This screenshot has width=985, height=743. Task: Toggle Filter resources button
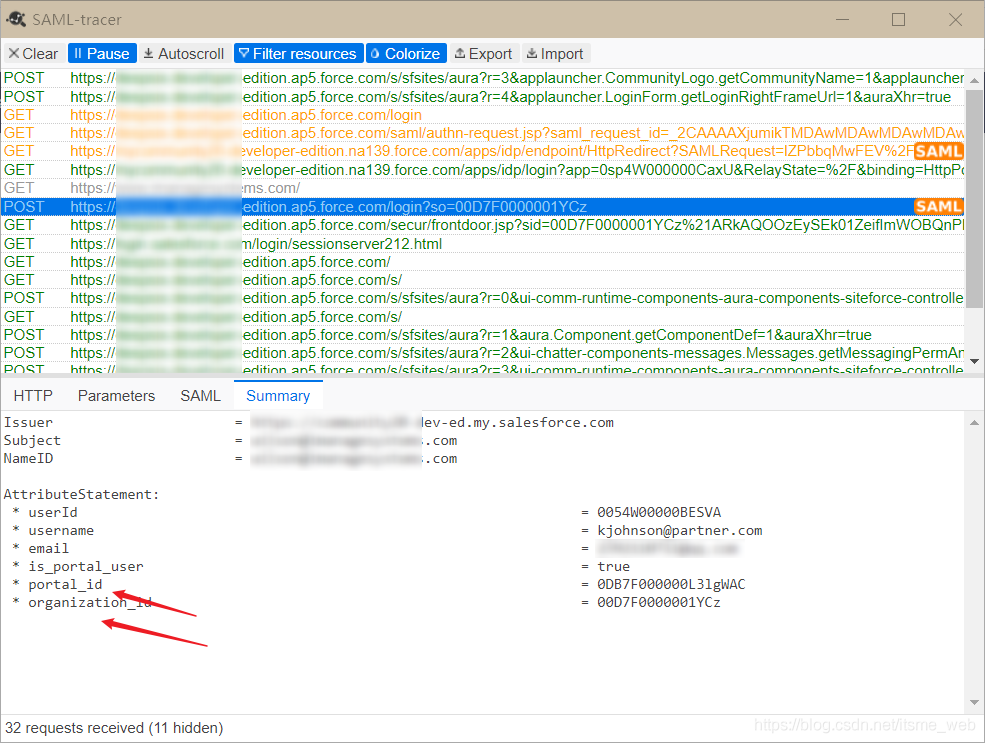point(297,54)
